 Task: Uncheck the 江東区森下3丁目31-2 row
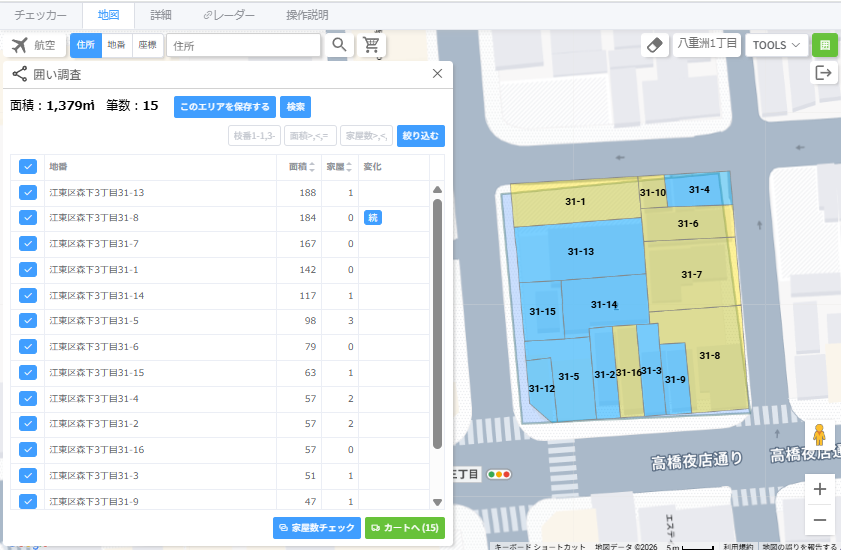[28, 423]
